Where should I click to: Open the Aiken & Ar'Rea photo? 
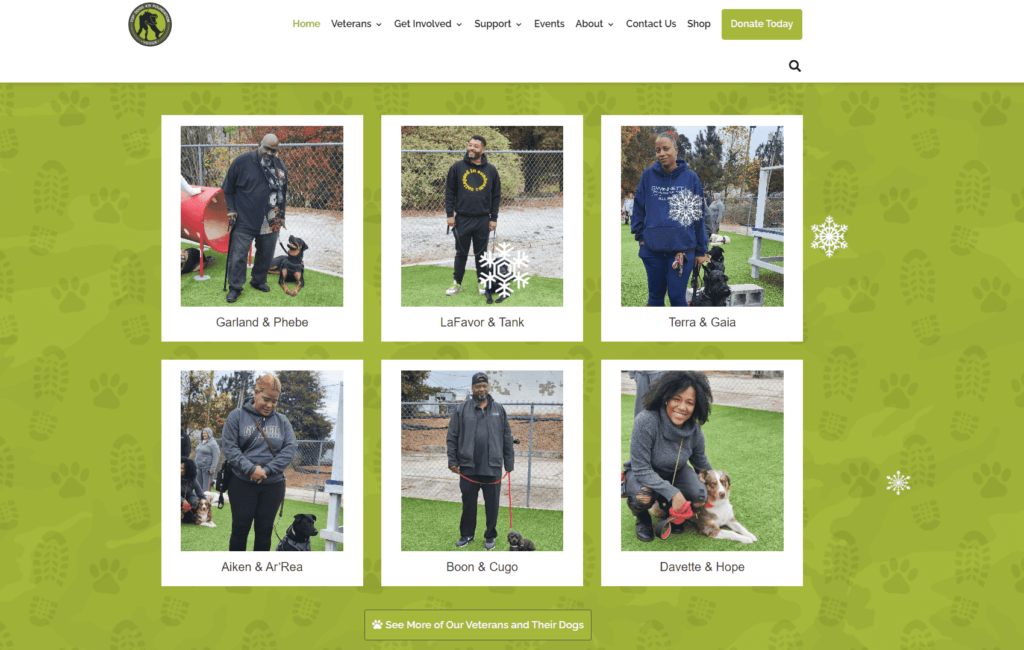point(262,461)
